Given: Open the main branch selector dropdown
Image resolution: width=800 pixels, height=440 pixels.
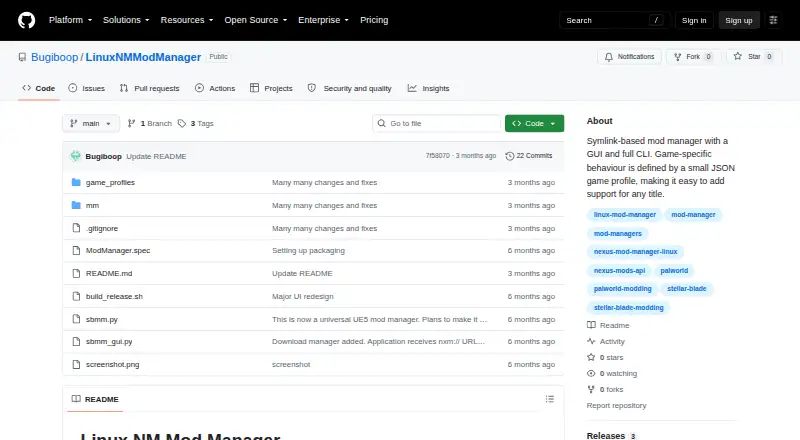Looking at the screenshot, I should 91,124.
